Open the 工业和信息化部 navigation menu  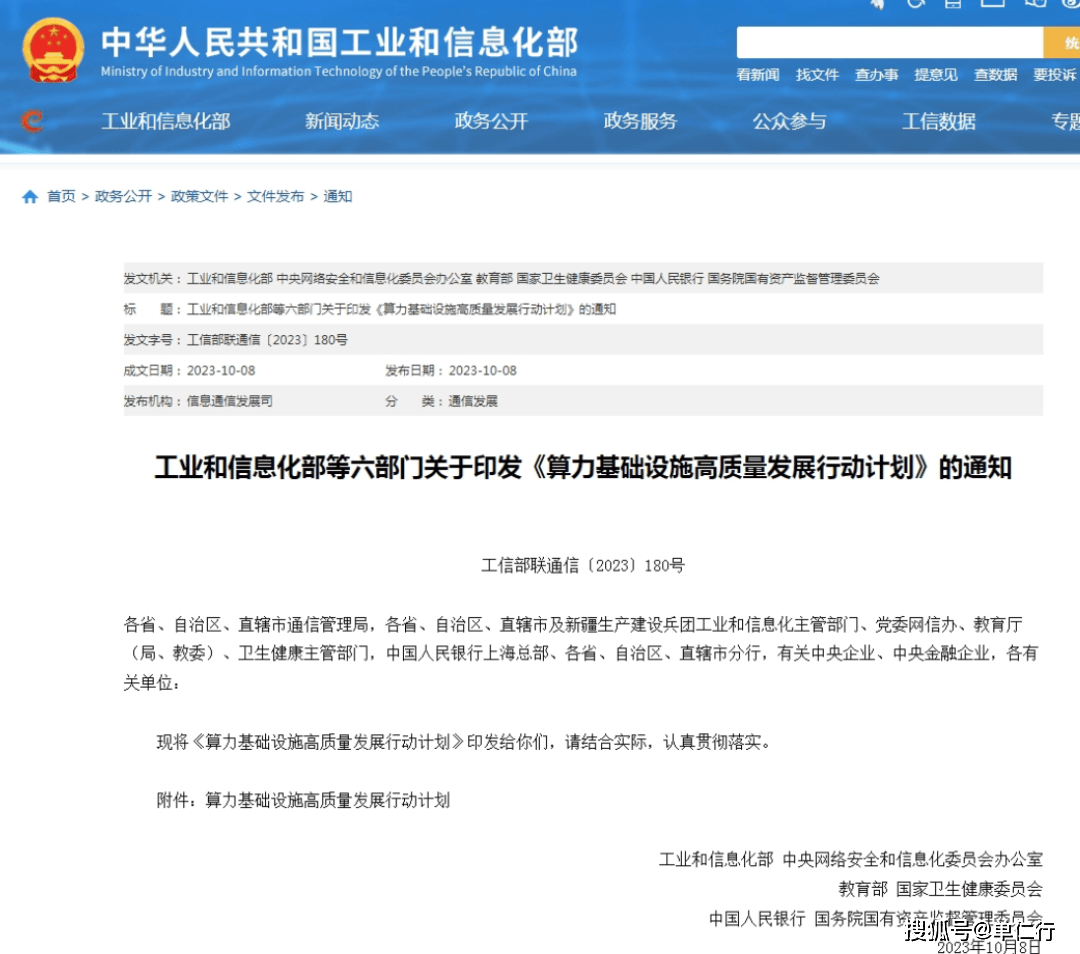165,121
